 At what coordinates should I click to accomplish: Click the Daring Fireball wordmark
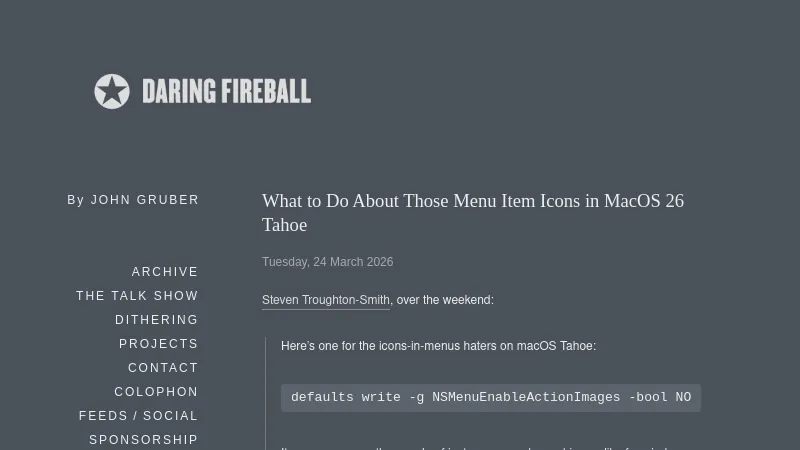coord(226,92)
